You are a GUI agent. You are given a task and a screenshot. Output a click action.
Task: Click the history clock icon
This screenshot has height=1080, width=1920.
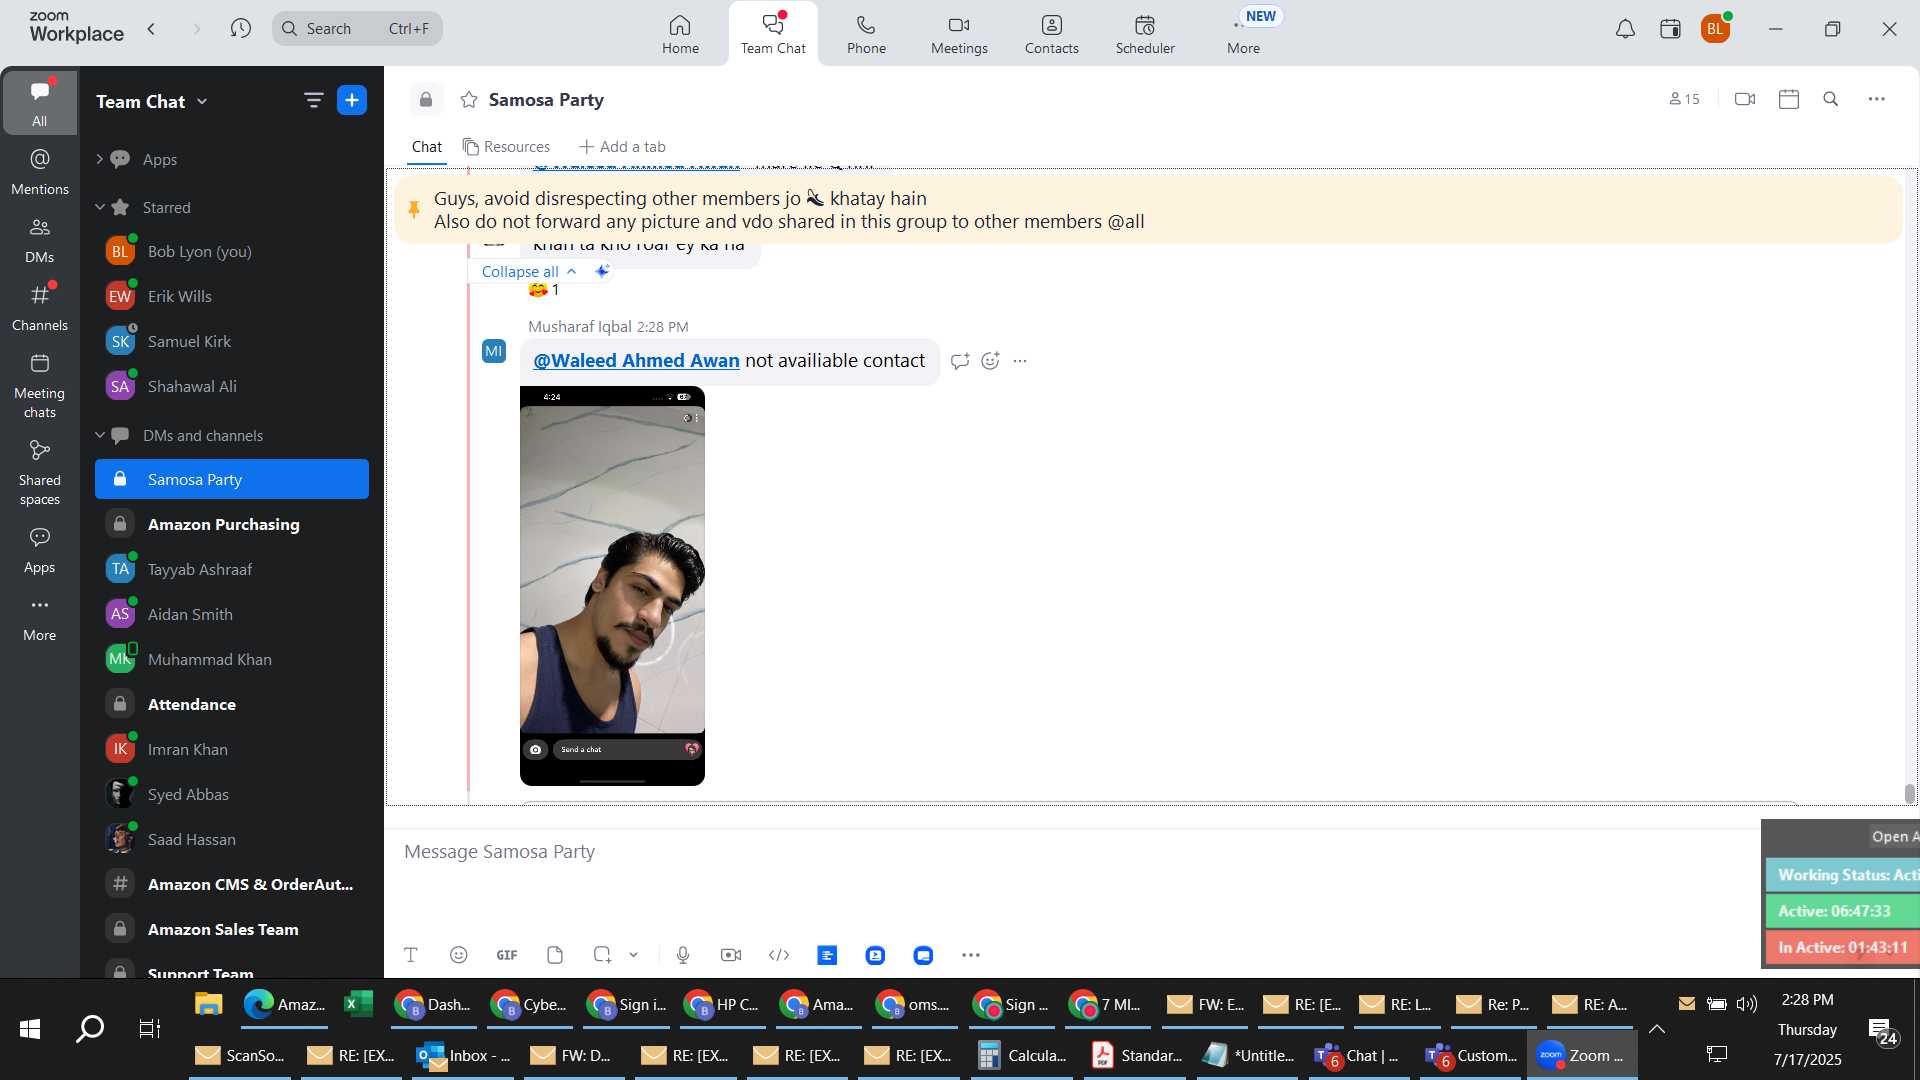[240, 28]
